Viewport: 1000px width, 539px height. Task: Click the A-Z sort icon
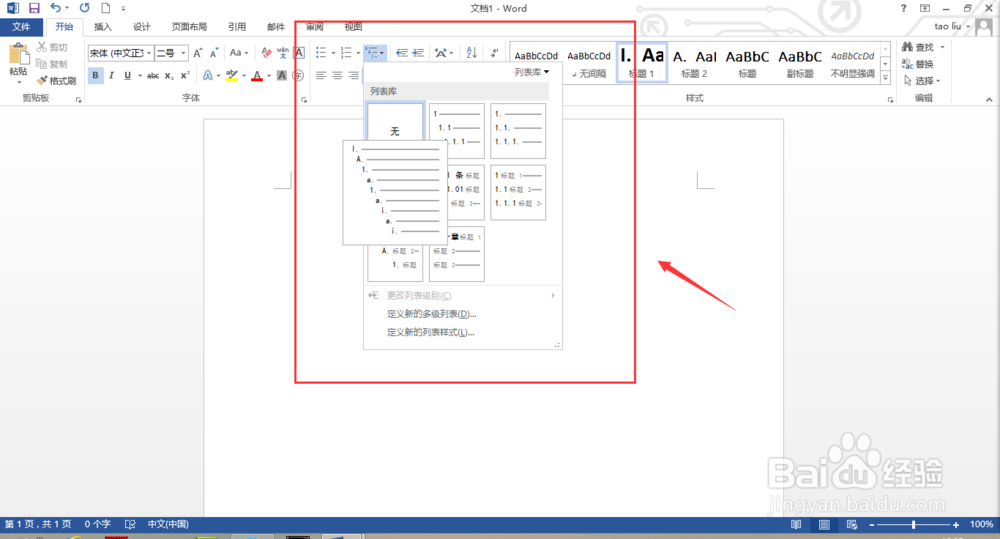pos(471,53)
